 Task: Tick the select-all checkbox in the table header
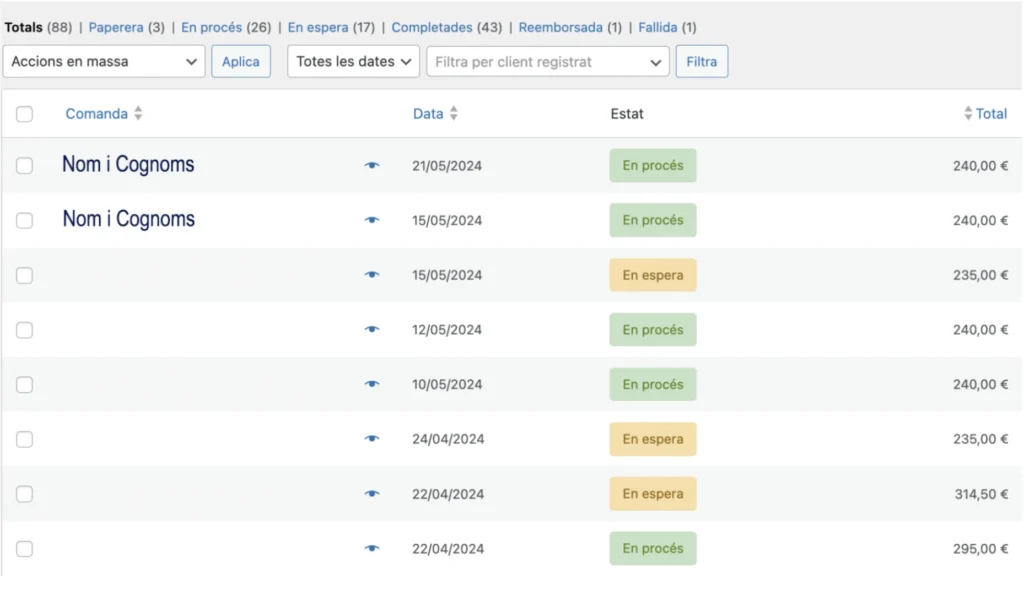[x=25, y=114]
